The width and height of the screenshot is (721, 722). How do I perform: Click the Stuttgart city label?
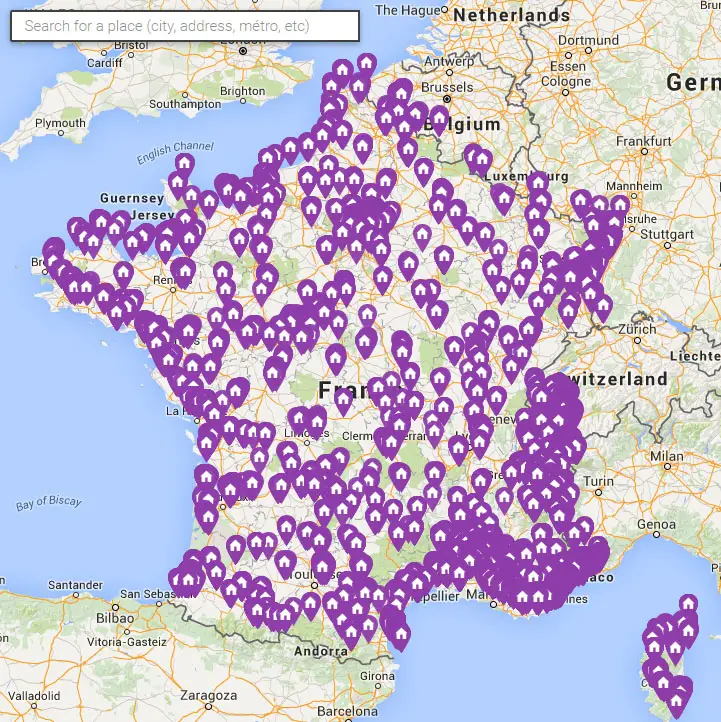(667, 234)
